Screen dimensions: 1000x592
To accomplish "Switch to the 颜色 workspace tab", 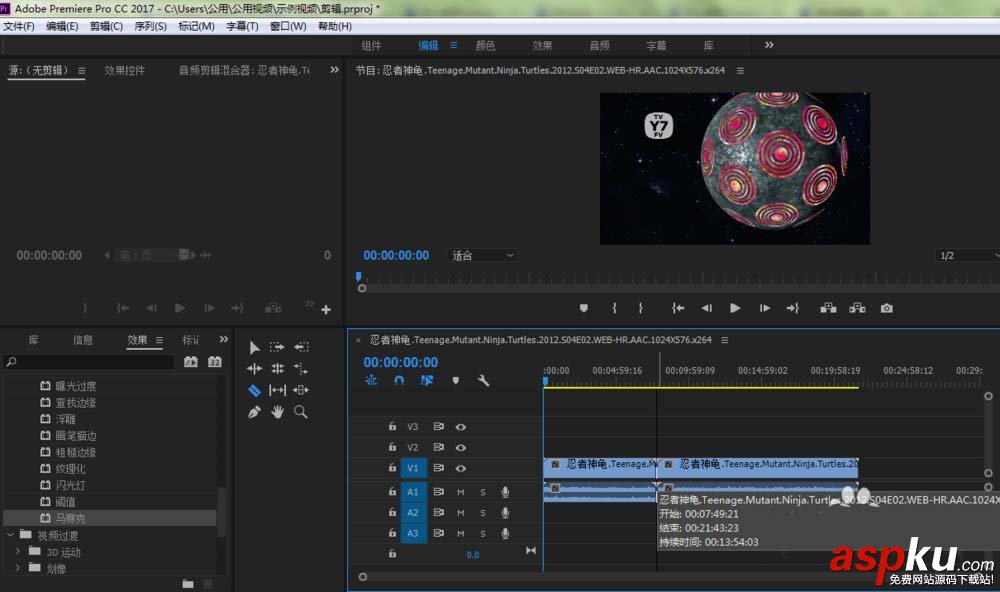I will 485,46.
